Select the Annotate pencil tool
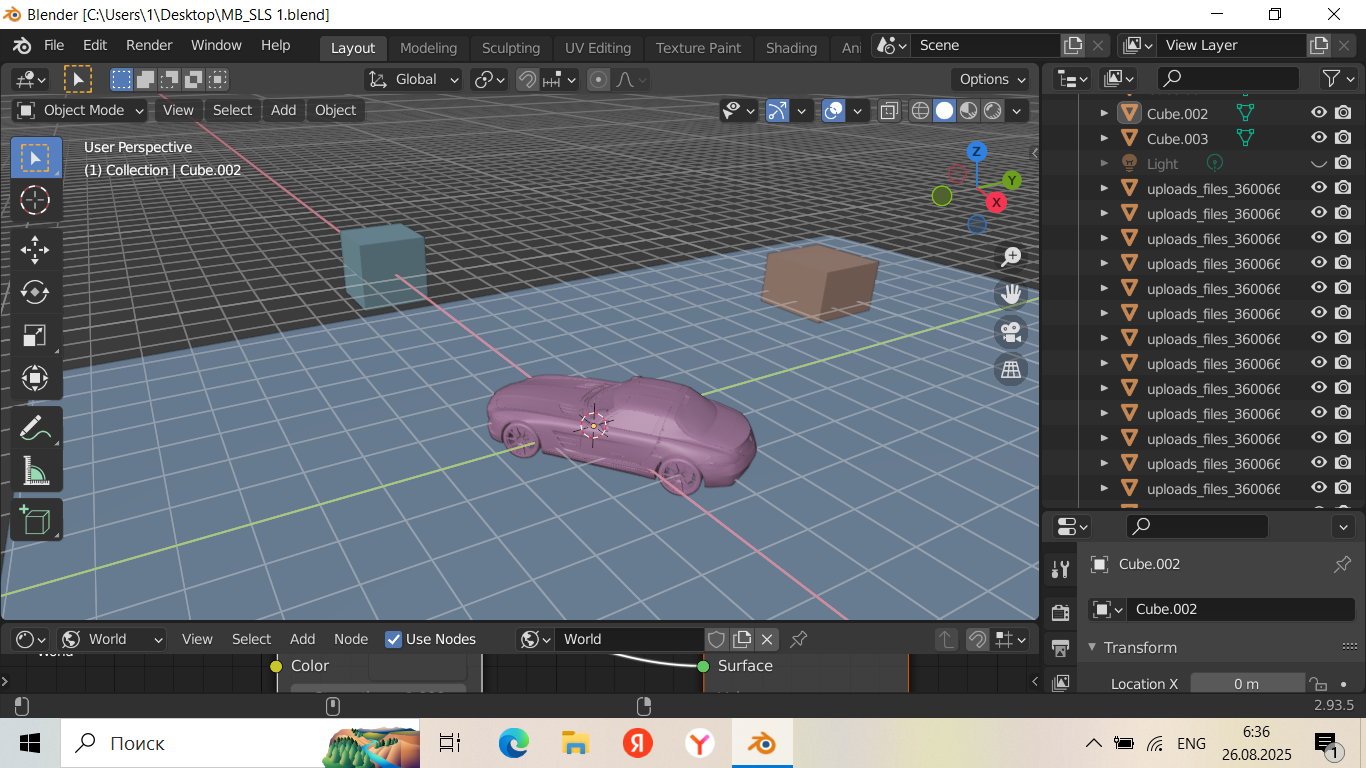 click(x=35, y=428)
